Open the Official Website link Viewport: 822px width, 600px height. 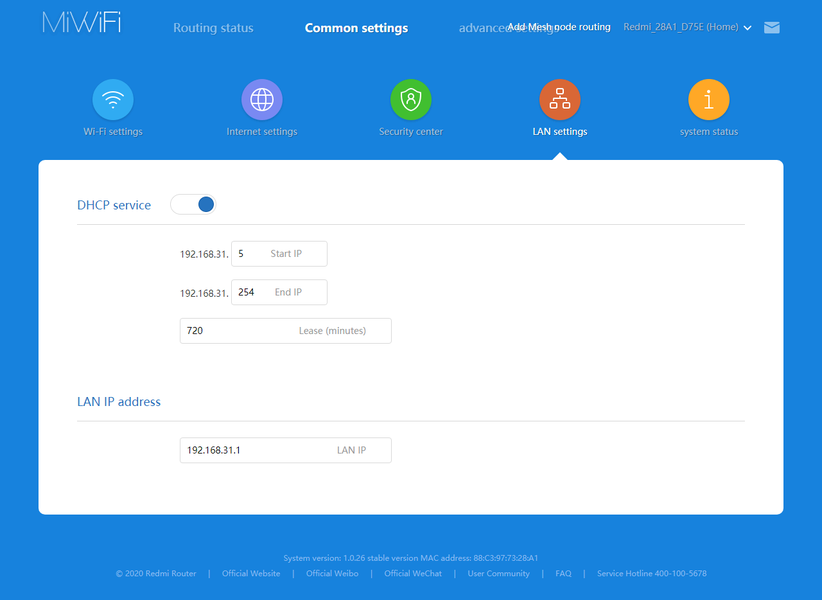251,573
